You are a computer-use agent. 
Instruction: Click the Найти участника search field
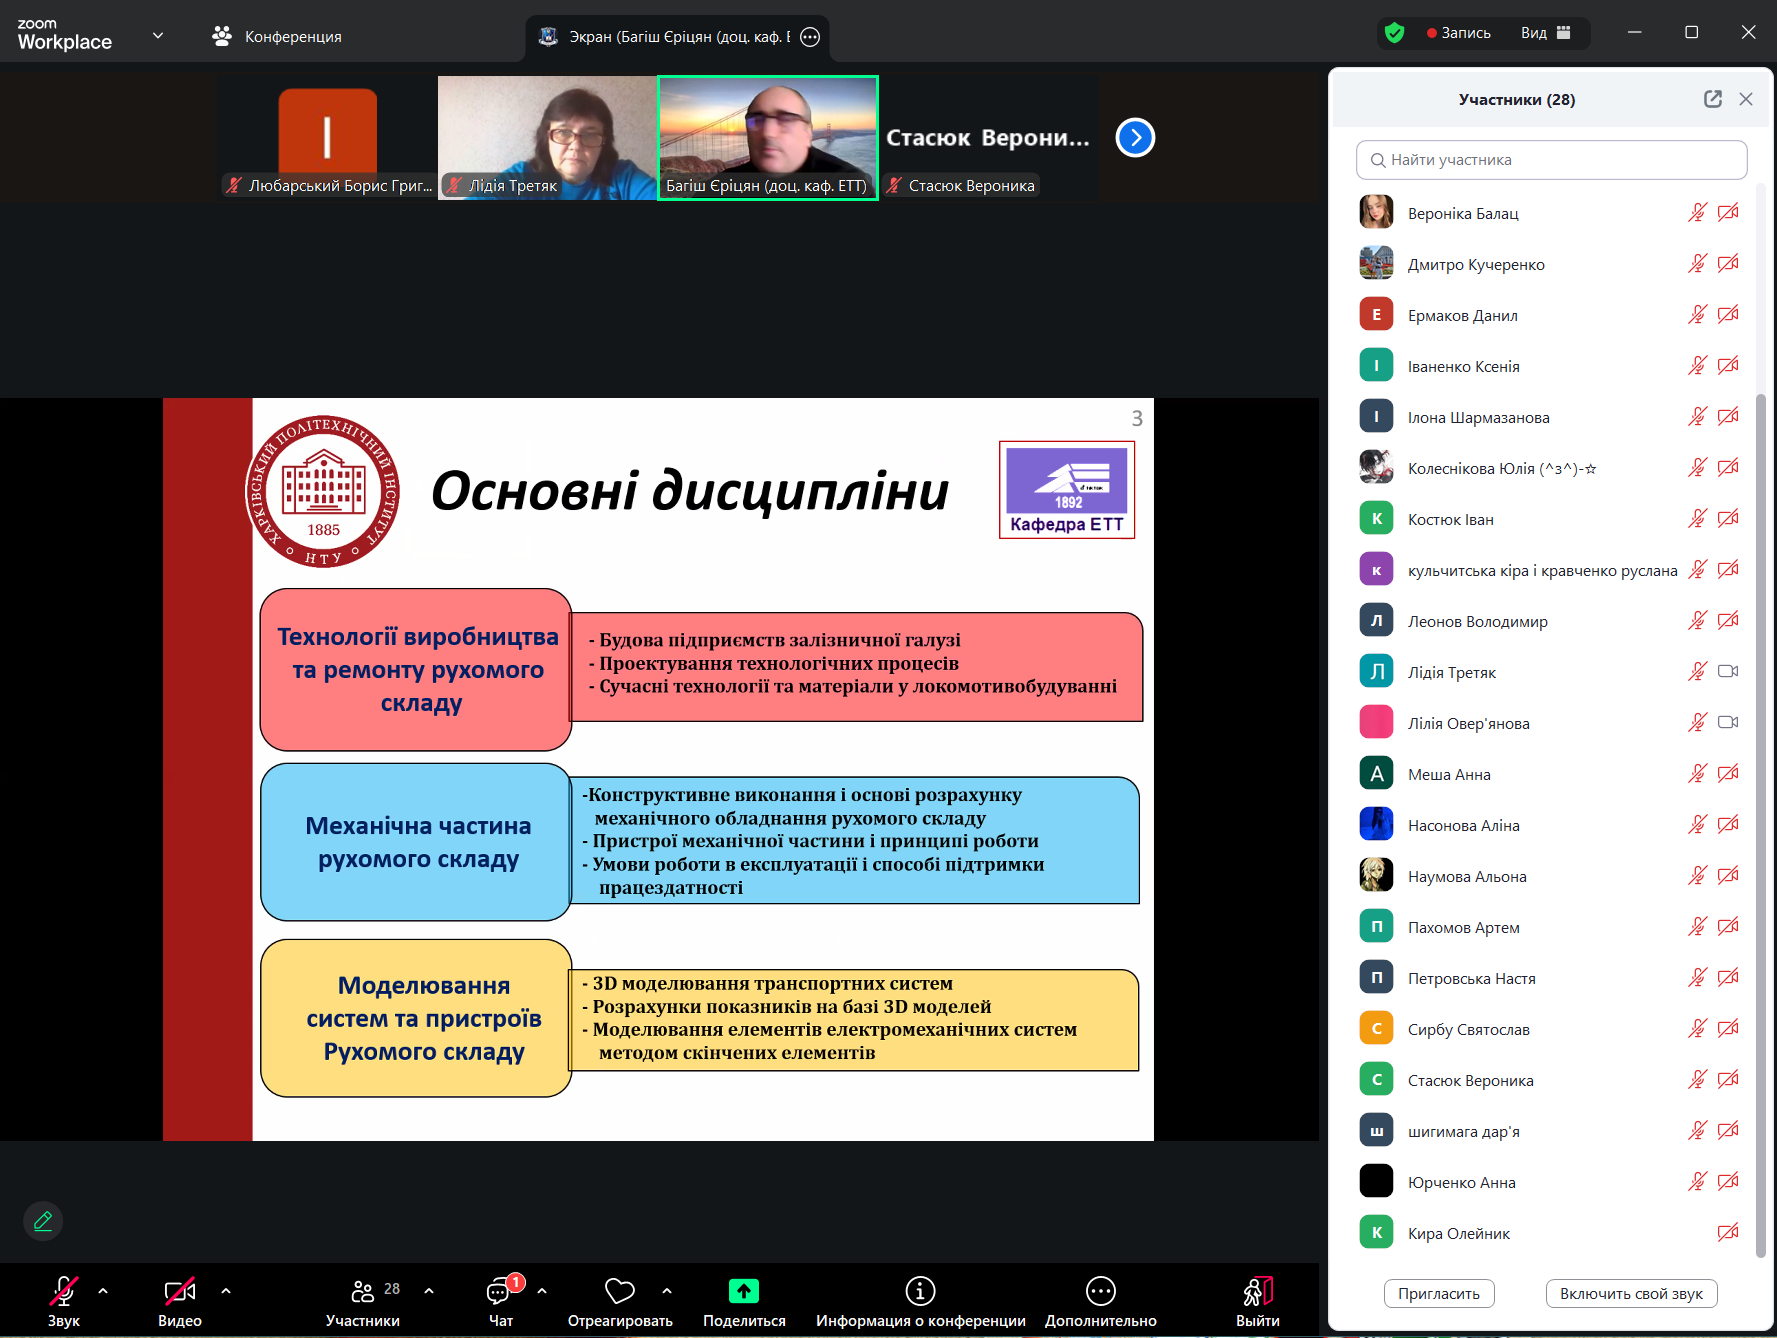[x=1551, y=160]
